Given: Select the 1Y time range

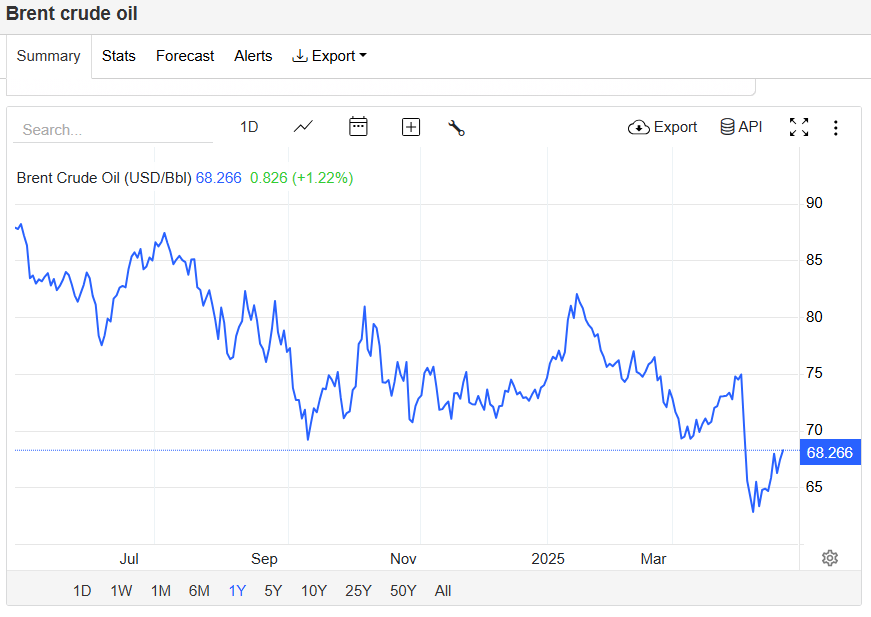Looking at the screenshot, I should (x=237, y=591).
